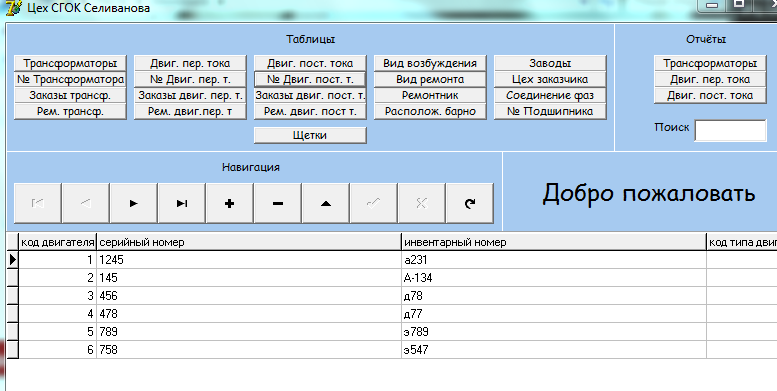Open the Располож. барно table

click(x=430, y=112)
